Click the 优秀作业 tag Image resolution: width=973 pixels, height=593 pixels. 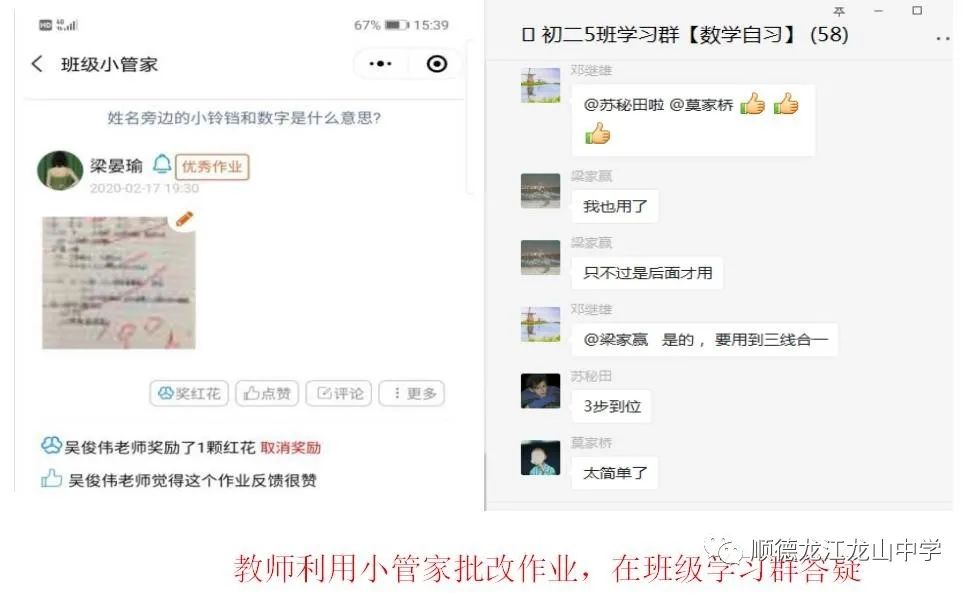tap(212, 166)
